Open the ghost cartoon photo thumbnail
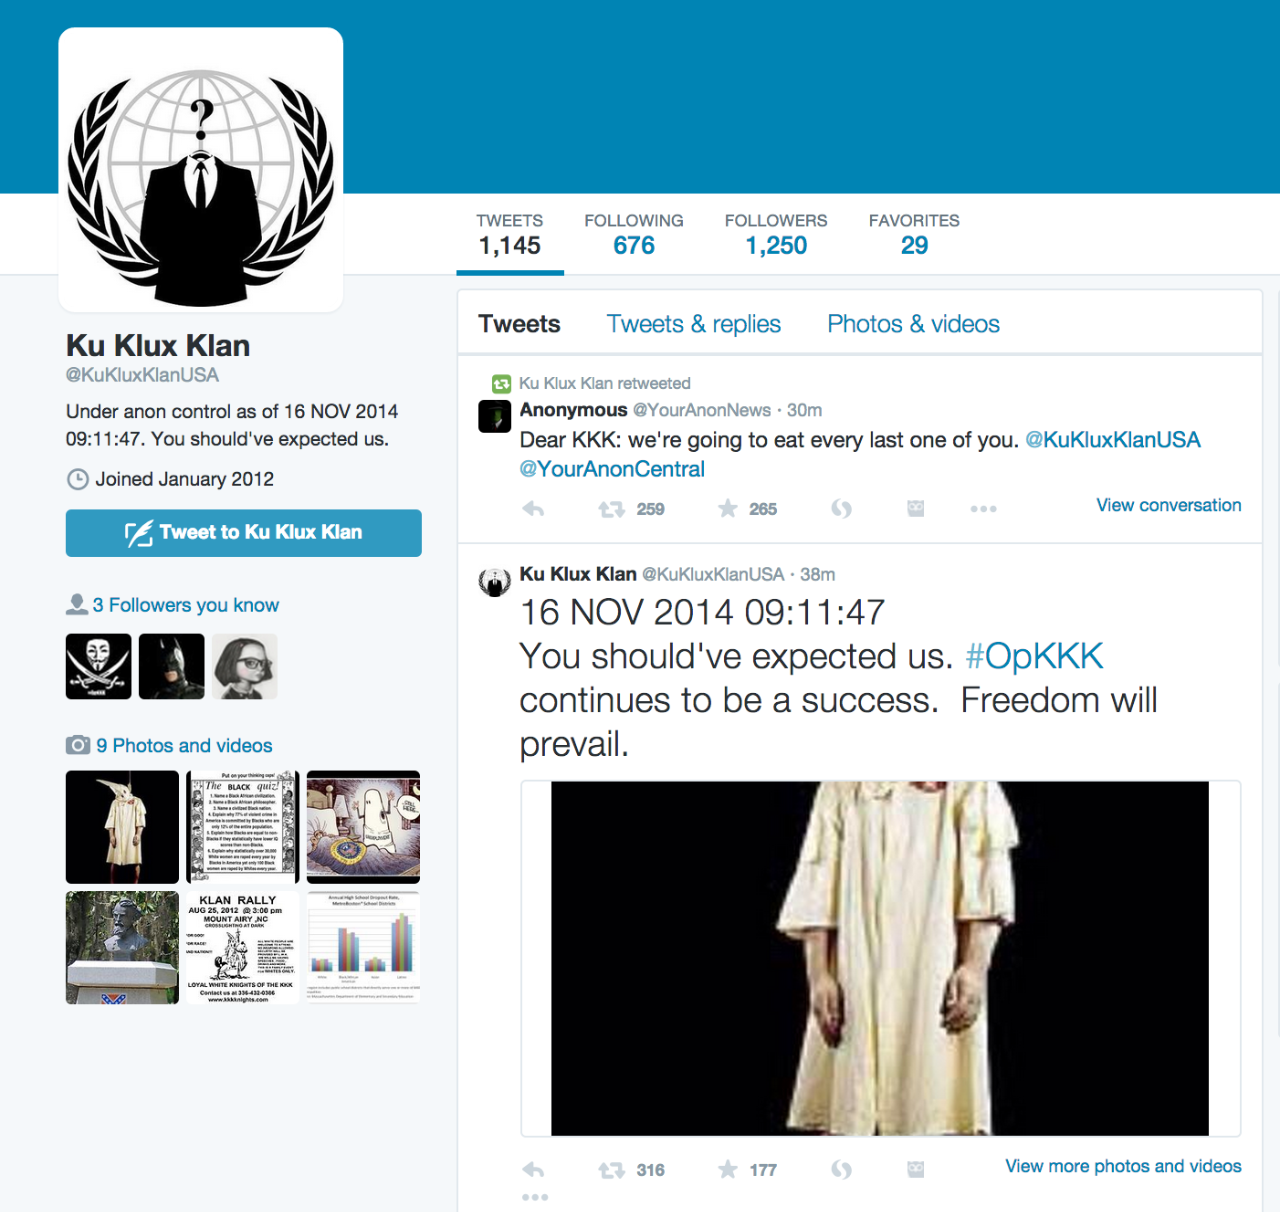The height and width of the screenshot is (1212, 1280). click(x=363, y=827)
